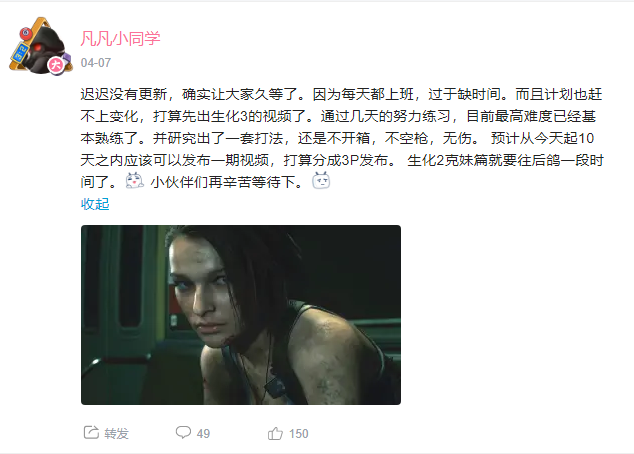Click the unamused emoji ending the post
Screen dimensions: 634x454
(x=321, y=180)
